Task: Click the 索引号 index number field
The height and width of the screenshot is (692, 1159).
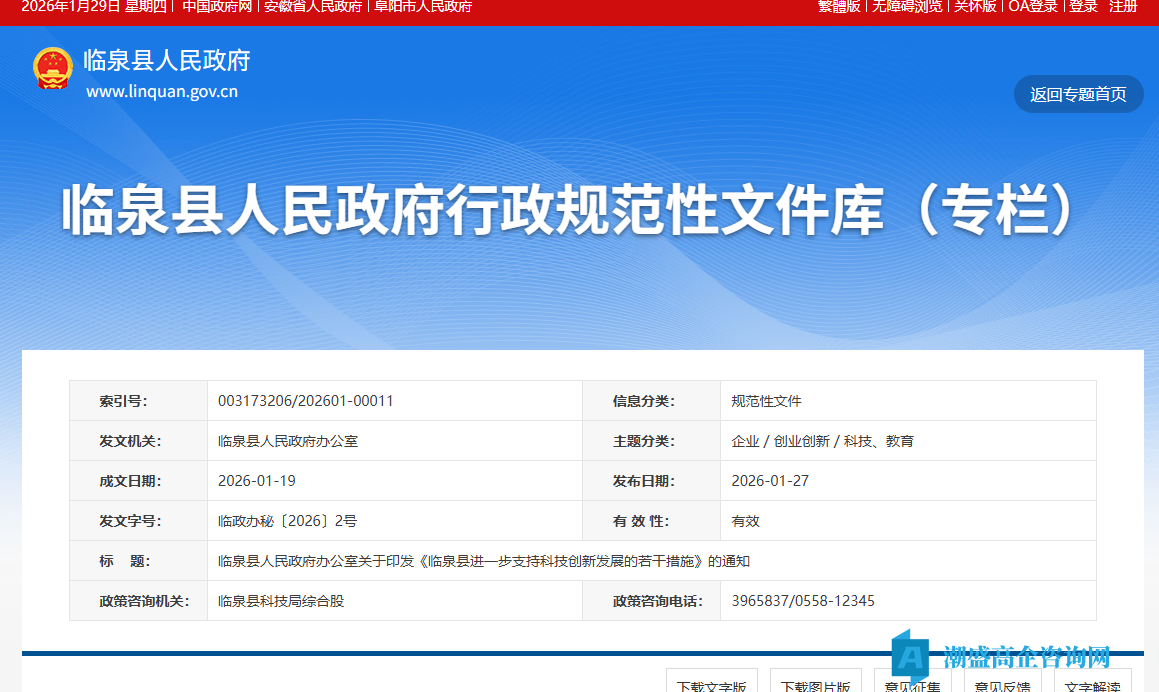Action: (x=123, y=400)
